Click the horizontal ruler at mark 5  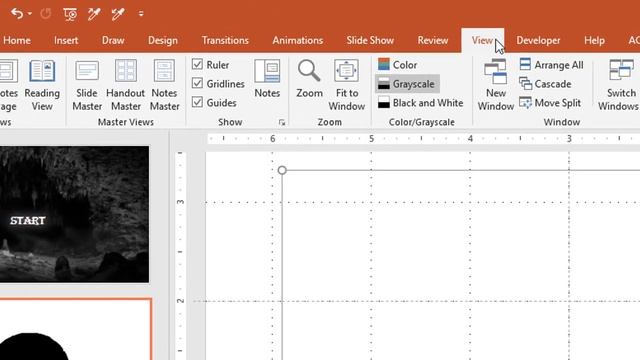[x=371, y=139]
